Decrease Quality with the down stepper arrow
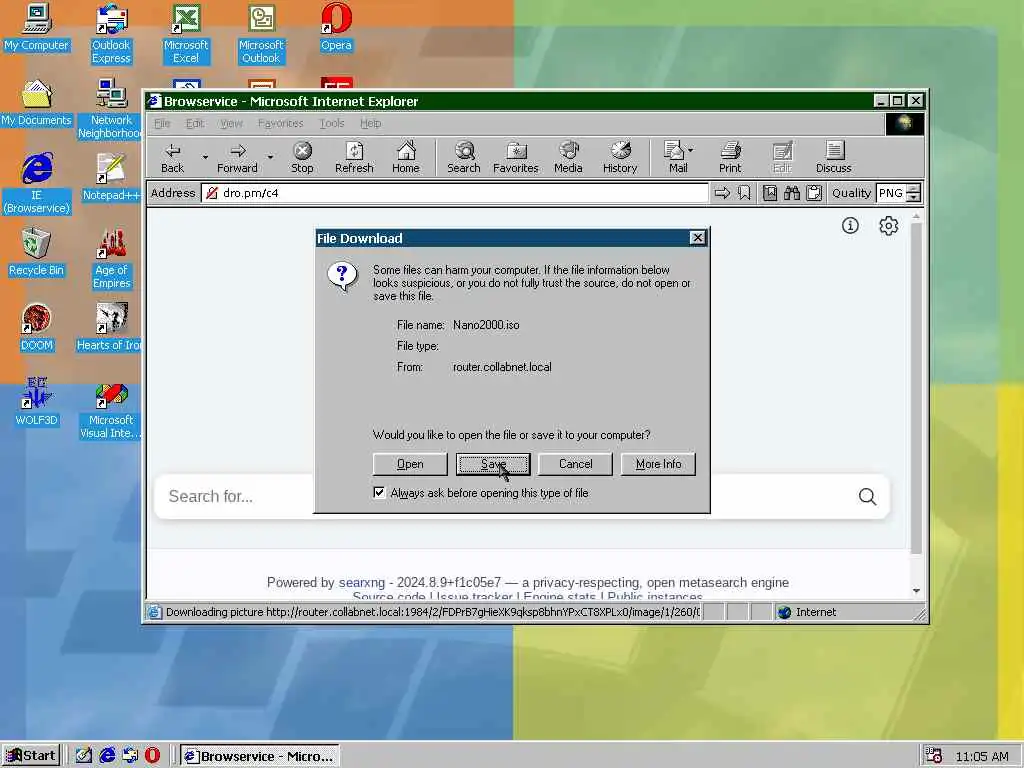The height and width of the screenshot is (768, 1024). [914, 197]
